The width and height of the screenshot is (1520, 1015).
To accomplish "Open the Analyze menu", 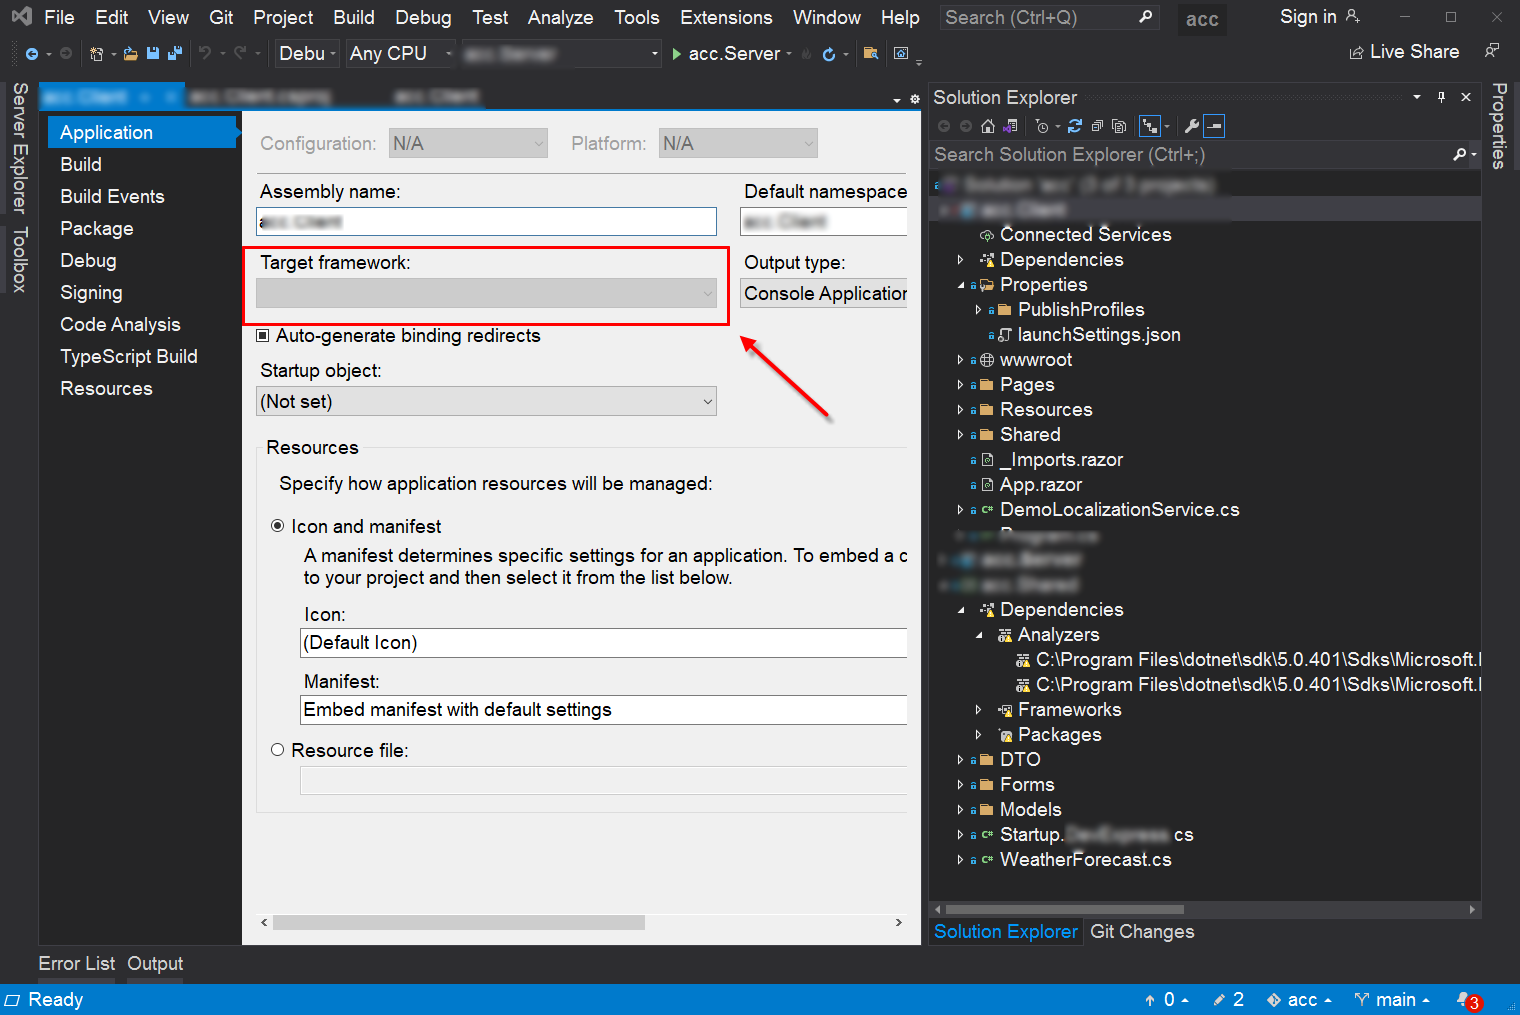I will pos(560,17).
